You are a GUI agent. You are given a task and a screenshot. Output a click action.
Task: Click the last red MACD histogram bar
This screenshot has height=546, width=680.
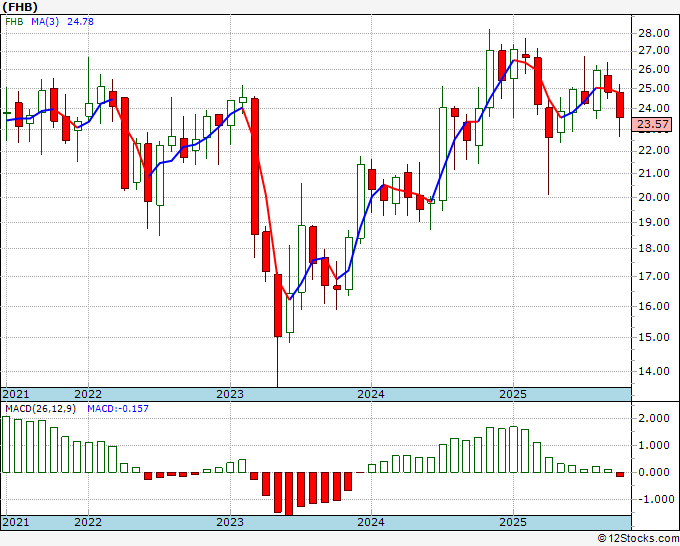coord(620,474)
